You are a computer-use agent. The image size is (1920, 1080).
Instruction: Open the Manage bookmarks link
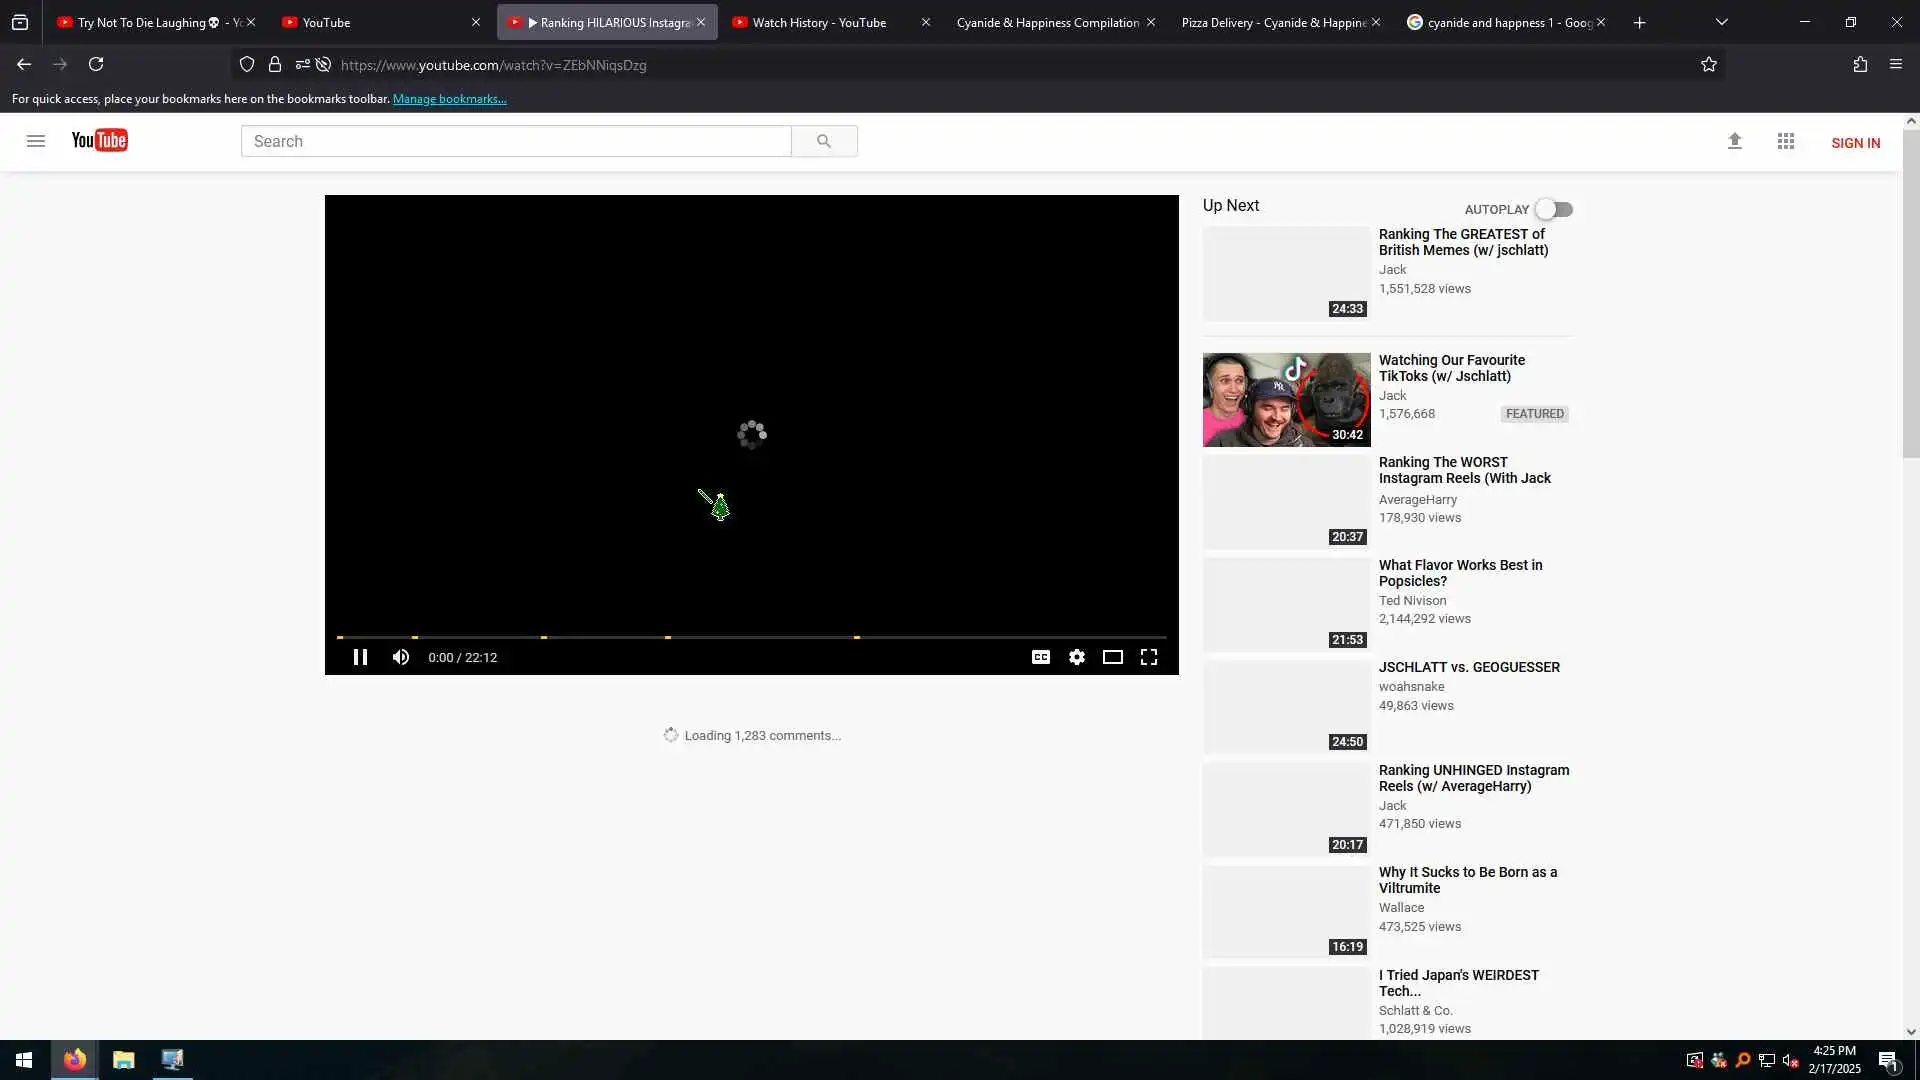coord(449,99)
